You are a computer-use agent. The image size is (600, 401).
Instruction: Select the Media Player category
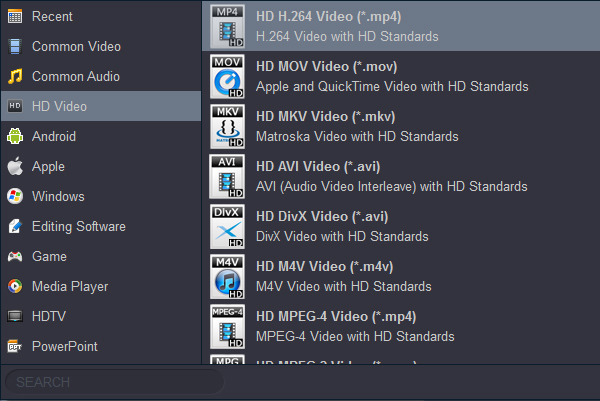pyautogui.click(x=68, y=286)
